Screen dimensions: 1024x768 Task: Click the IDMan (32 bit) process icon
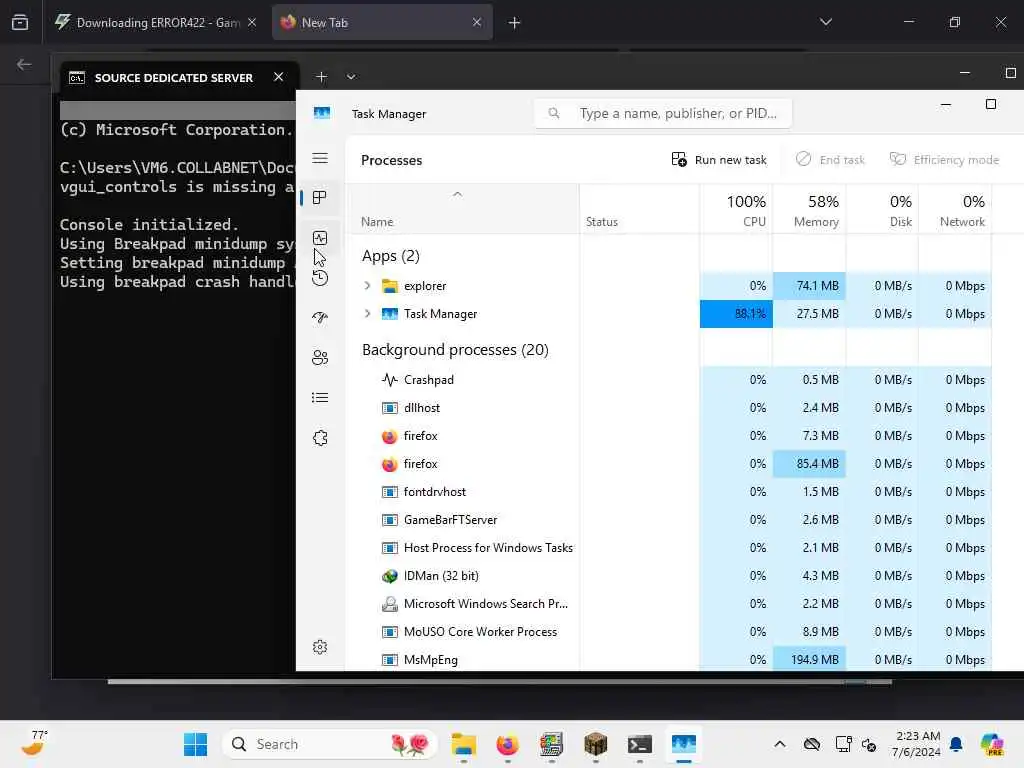pyautogui.click(x=389, y=576)
